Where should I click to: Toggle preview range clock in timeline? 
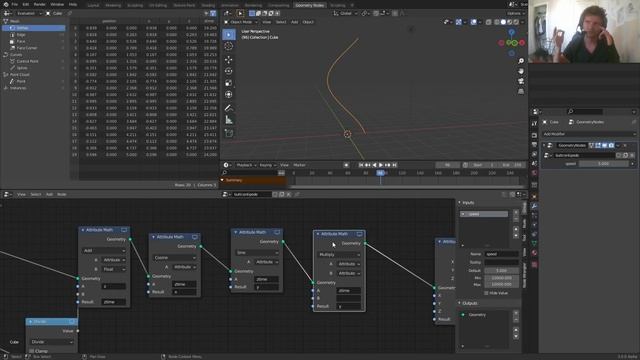[x=465, y=165]
